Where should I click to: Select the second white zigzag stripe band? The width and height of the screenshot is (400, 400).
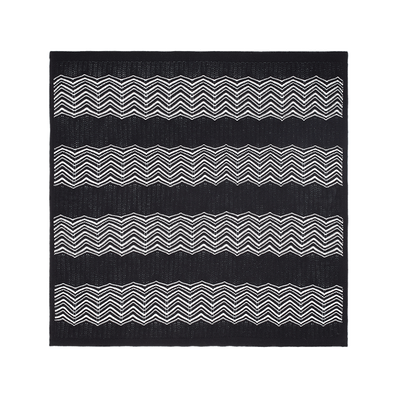coord(199,167)
